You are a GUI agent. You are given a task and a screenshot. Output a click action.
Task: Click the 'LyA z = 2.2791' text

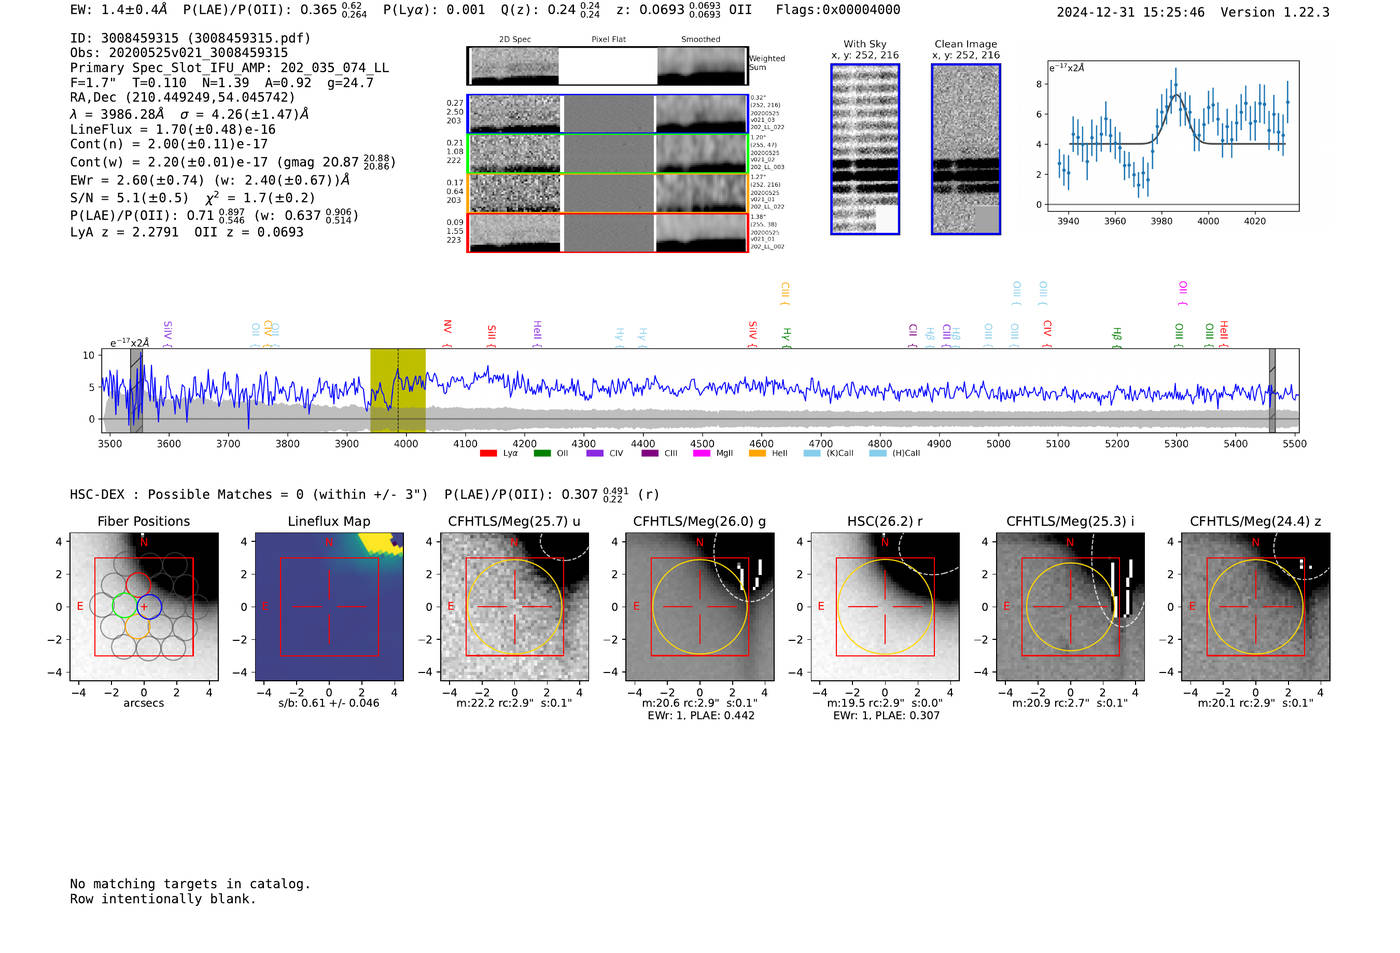pyautogui.click(x=124, y=232)
